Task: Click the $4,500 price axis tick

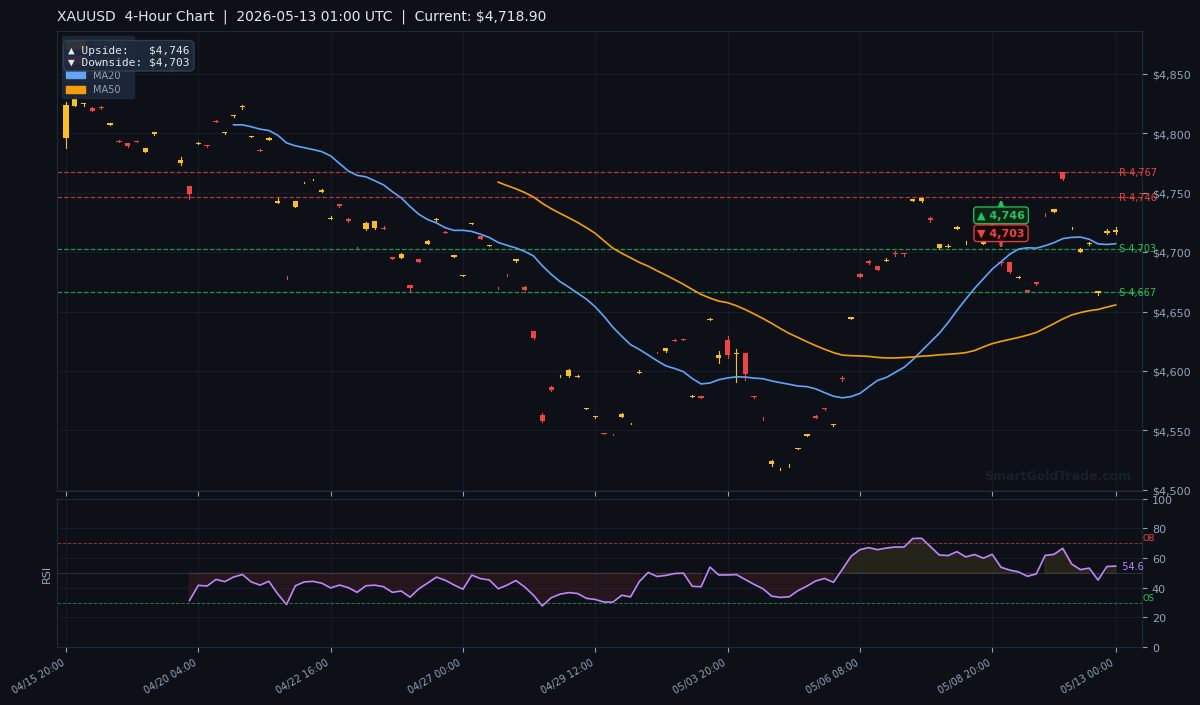Action: click(1171, 491)
